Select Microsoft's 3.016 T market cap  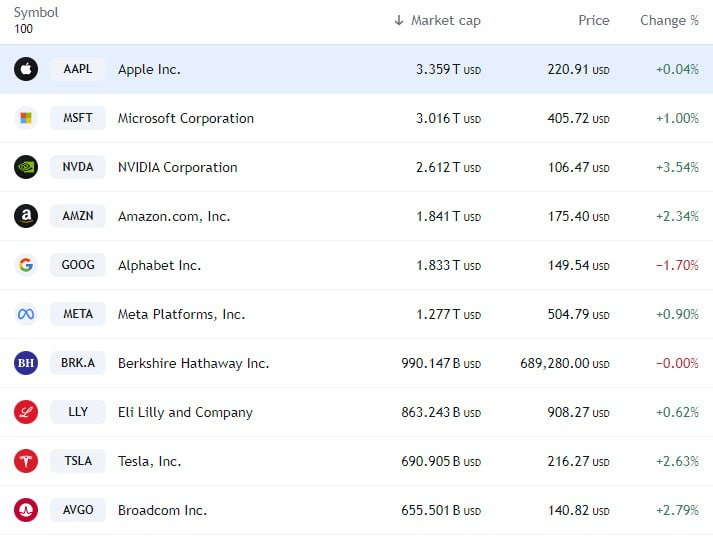448,119
